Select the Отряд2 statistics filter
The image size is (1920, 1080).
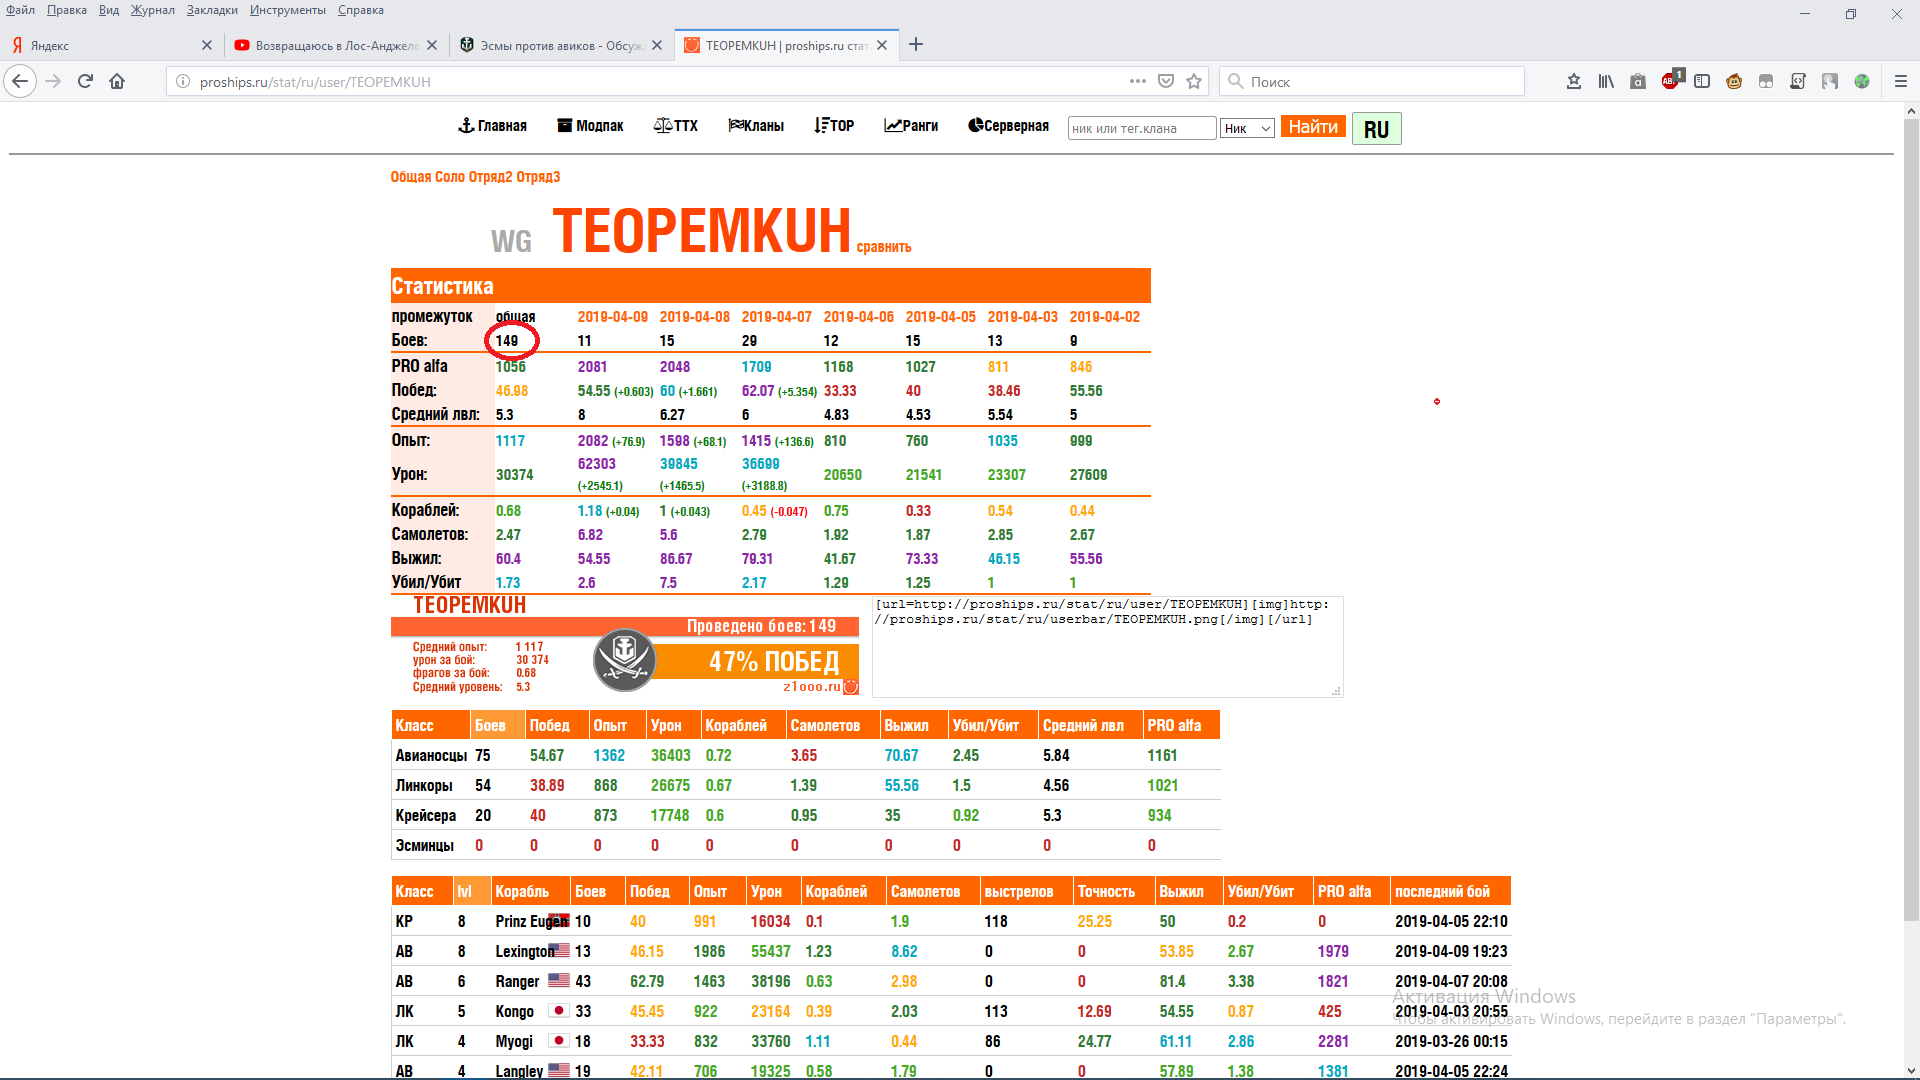pos(490,177)
